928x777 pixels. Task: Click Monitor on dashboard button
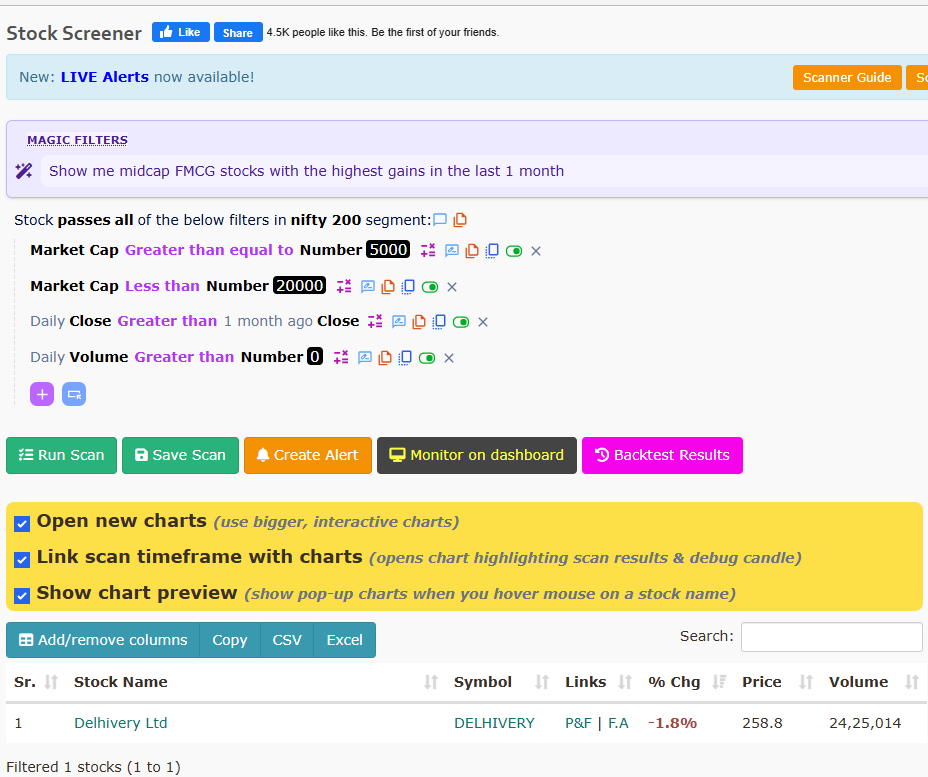(x=477, y=455)
